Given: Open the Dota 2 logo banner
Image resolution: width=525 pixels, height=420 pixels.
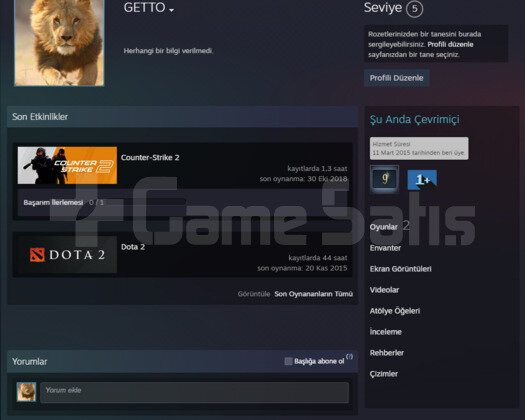Looking at the screenshot, I should pos(67,255).
